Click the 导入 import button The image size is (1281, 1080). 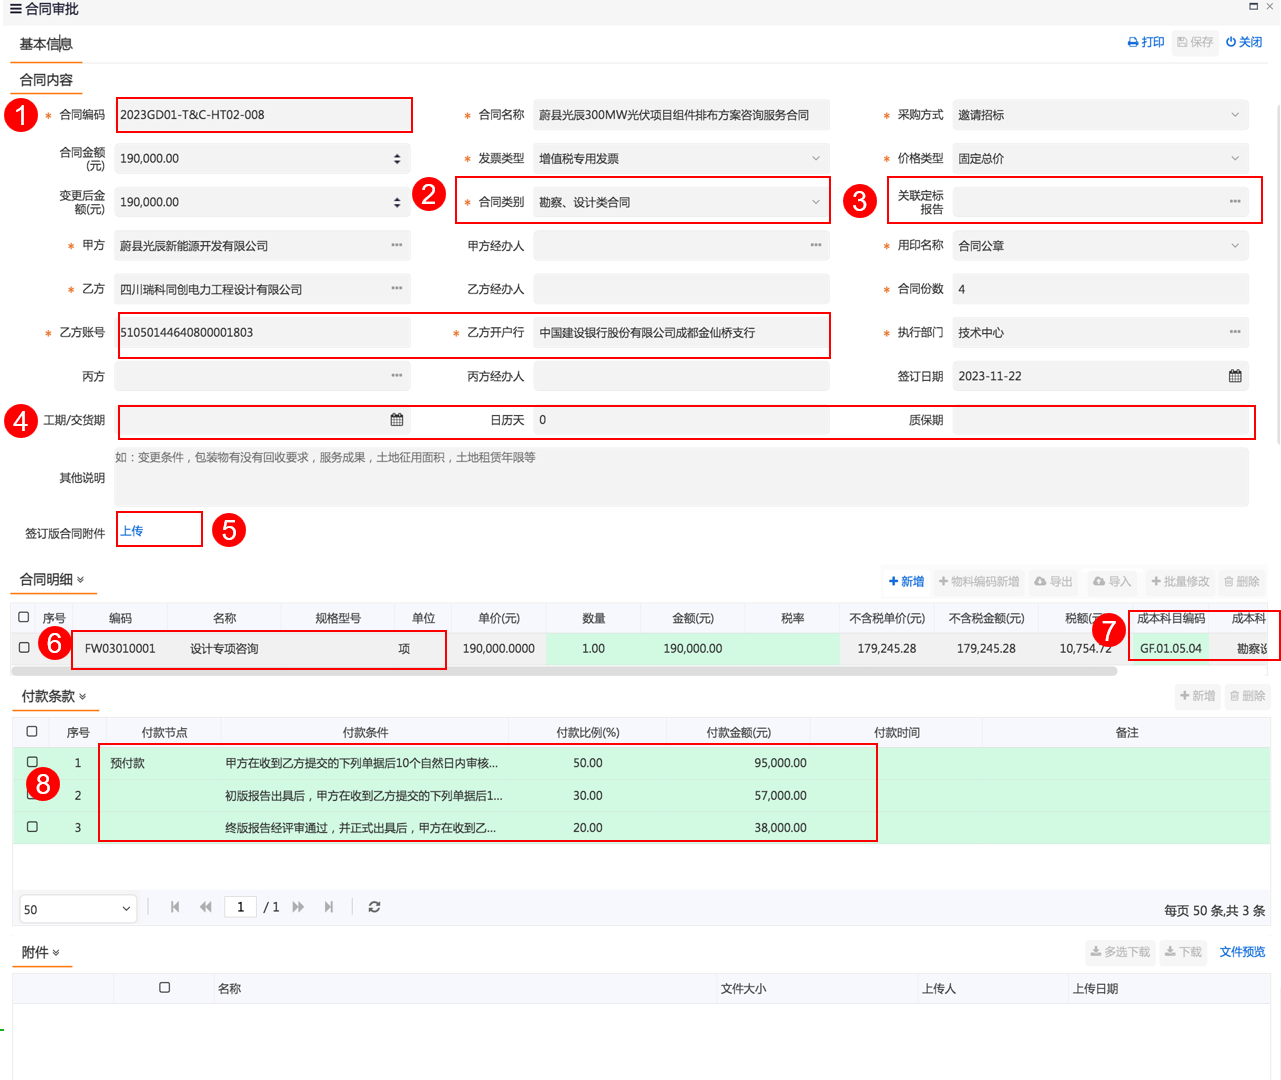[1112, 581]
